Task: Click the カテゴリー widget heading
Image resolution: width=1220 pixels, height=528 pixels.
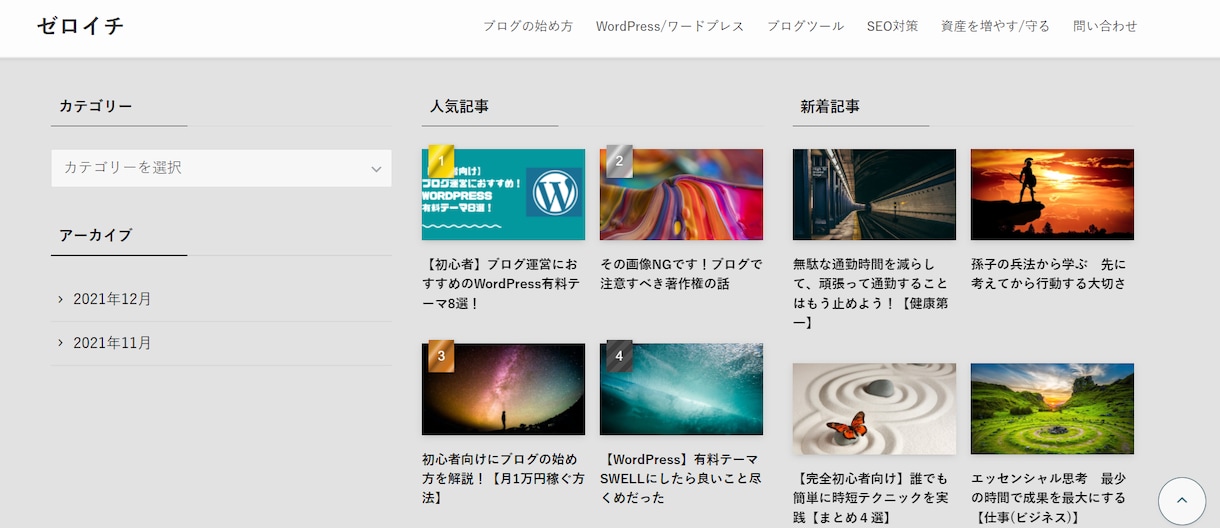Action: point(95,106)
